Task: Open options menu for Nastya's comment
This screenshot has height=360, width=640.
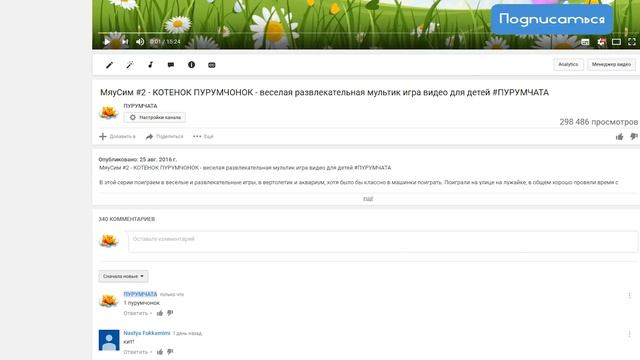Action: tap(629, 334)
